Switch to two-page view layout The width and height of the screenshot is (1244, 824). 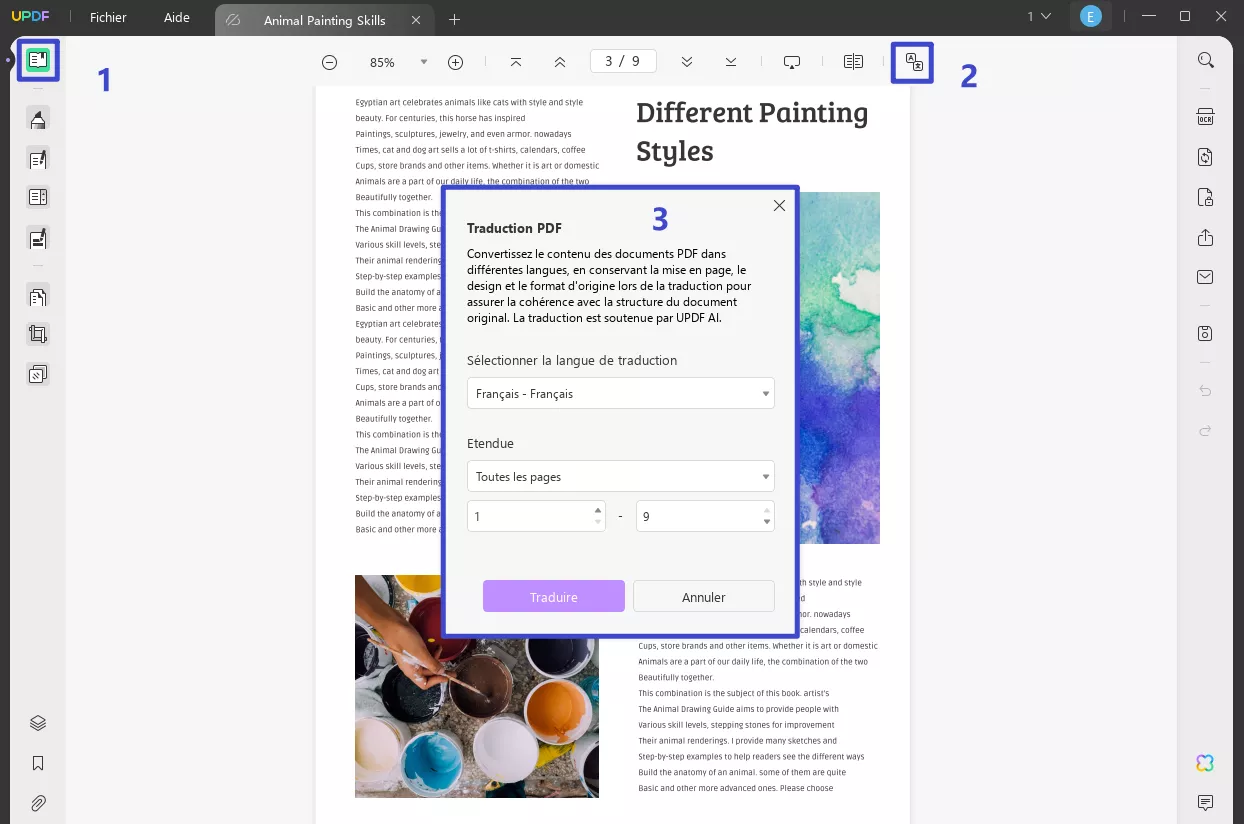(x=852, y=61)
